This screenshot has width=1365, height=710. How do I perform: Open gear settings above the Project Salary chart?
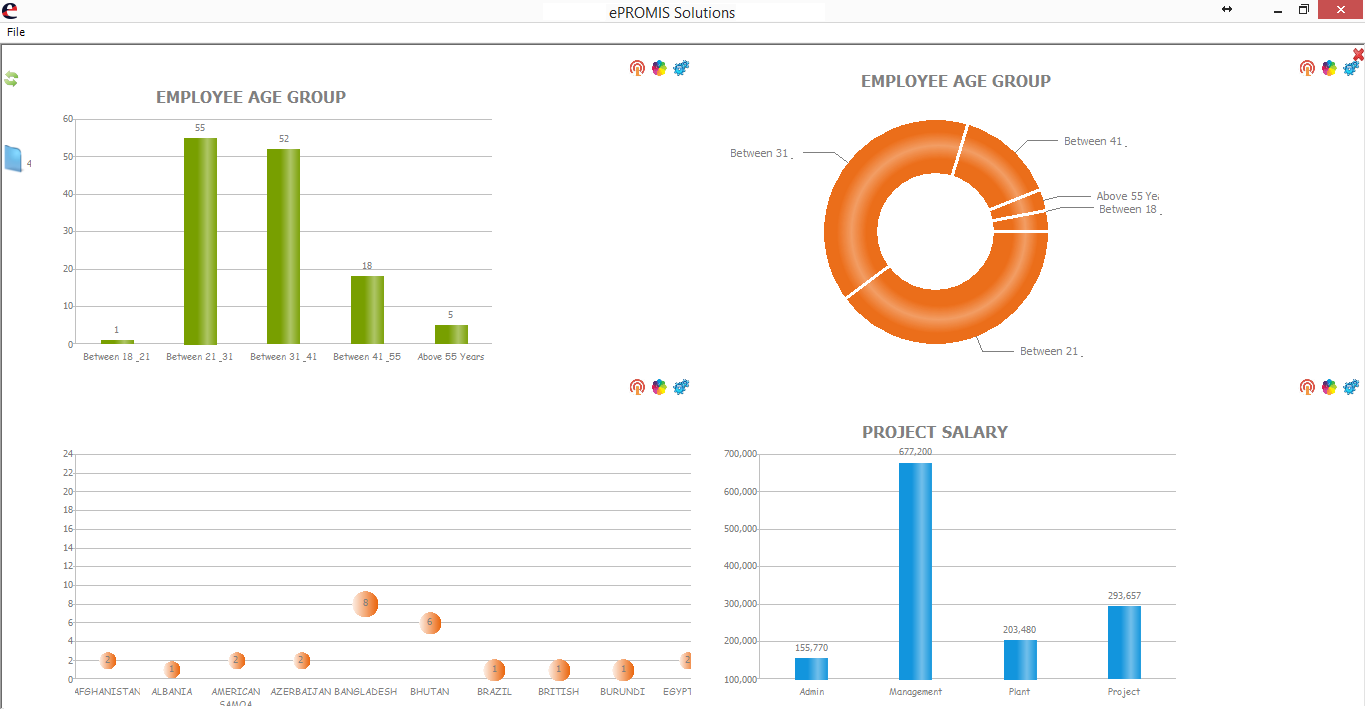coord(1351,386)
